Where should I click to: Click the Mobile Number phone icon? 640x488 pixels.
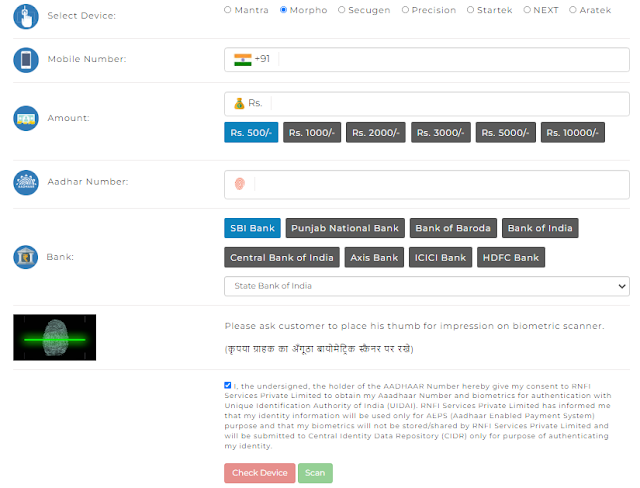26,60
